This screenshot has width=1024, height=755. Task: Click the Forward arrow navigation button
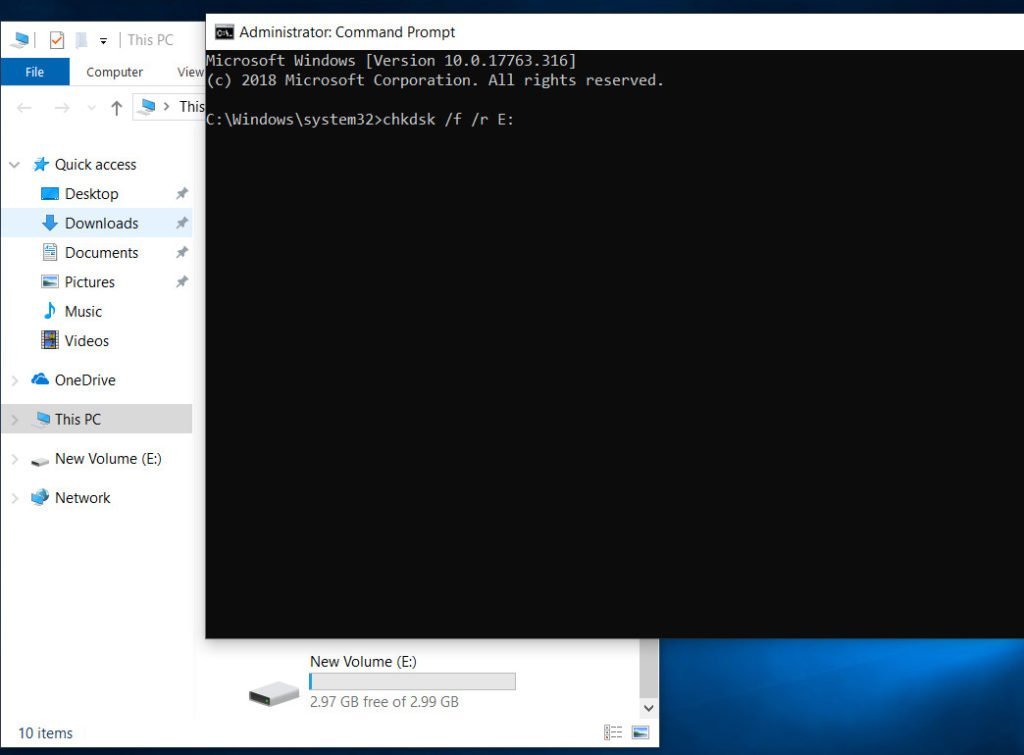pos(61,107)
